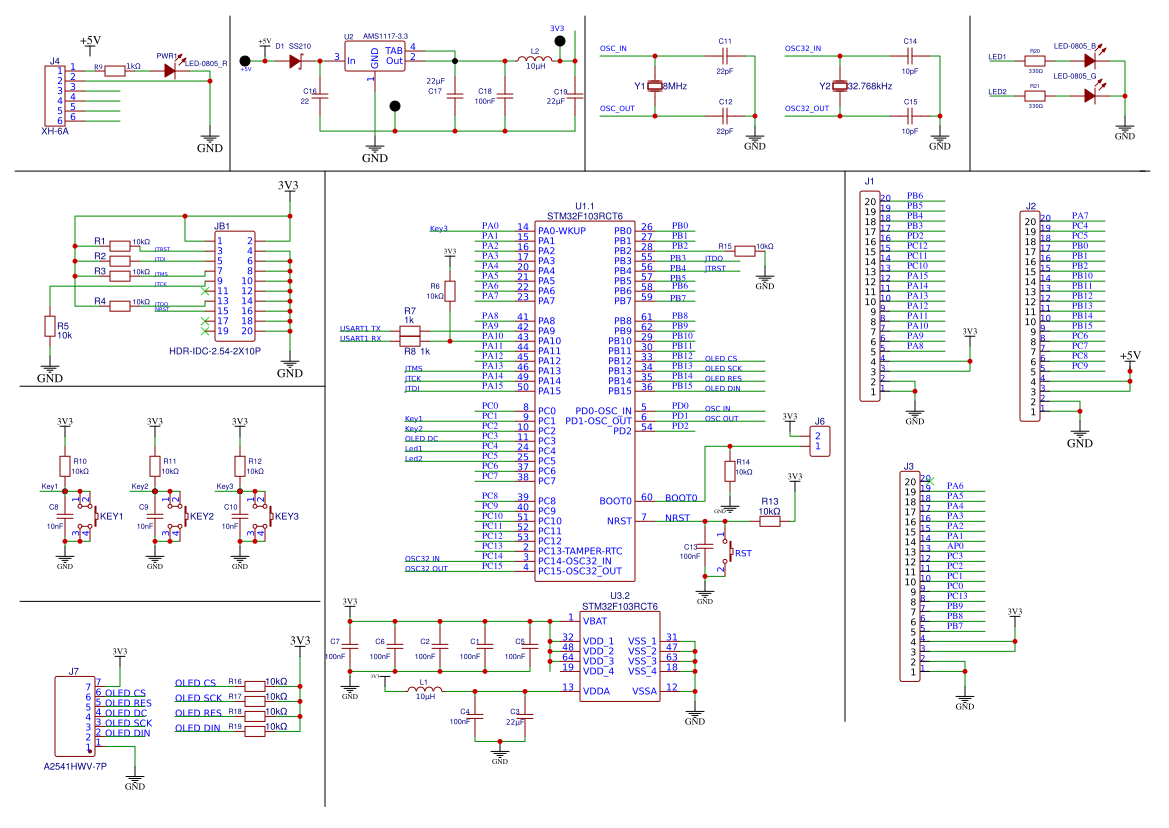Click the SS210 diode D1 symbol
The width and height of the screenshot is (1169, 828).
coord(296,61)
